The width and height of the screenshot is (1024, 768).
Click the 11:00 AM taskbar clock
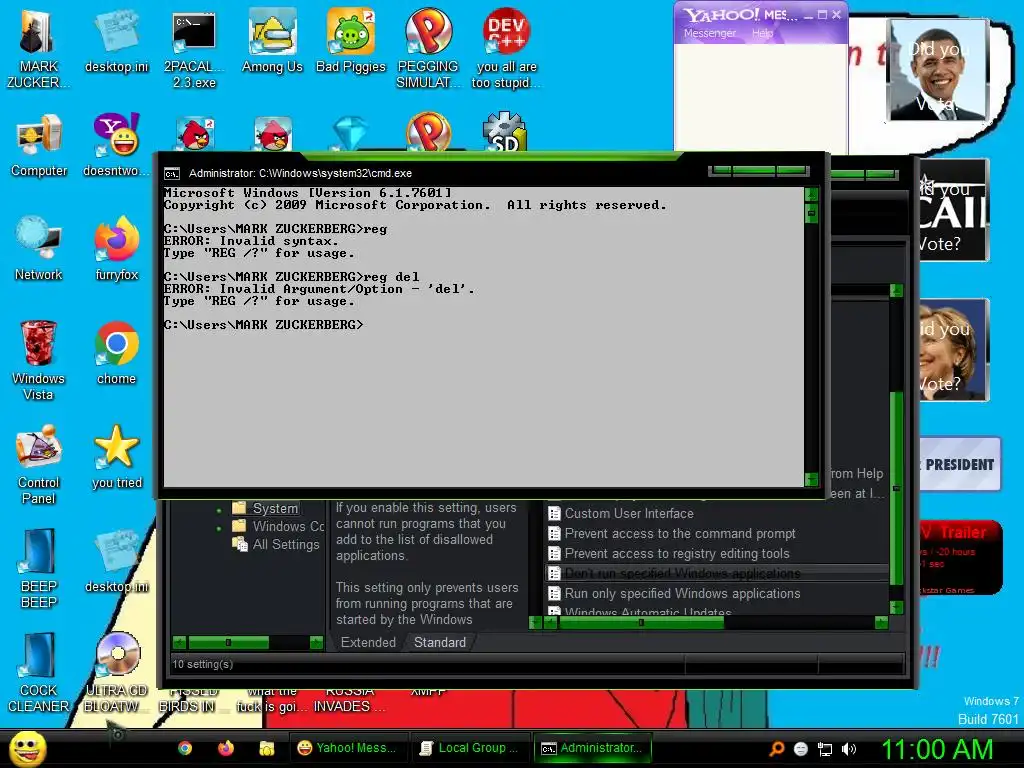[x=938, y=749]
